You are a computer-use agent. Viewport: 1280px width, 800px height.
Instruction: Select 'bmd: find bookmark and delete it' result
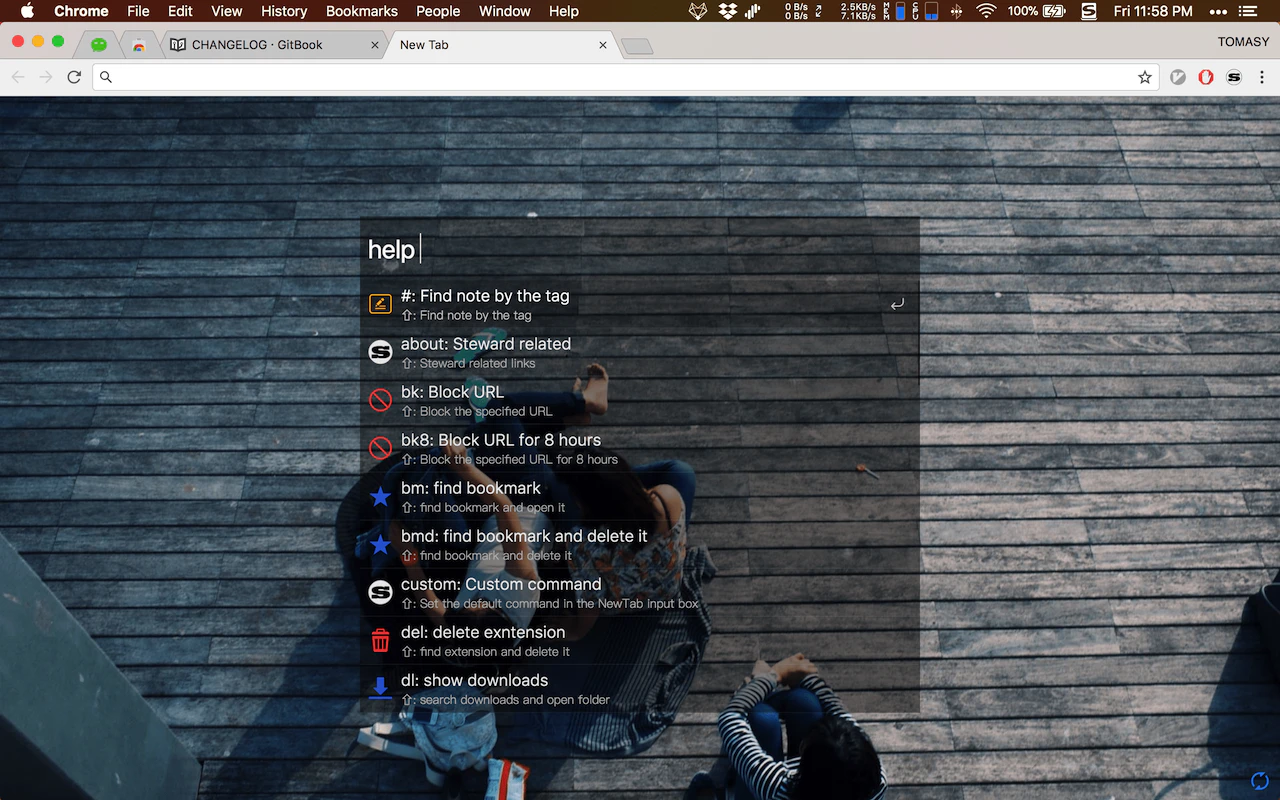[x=640, y=544]
